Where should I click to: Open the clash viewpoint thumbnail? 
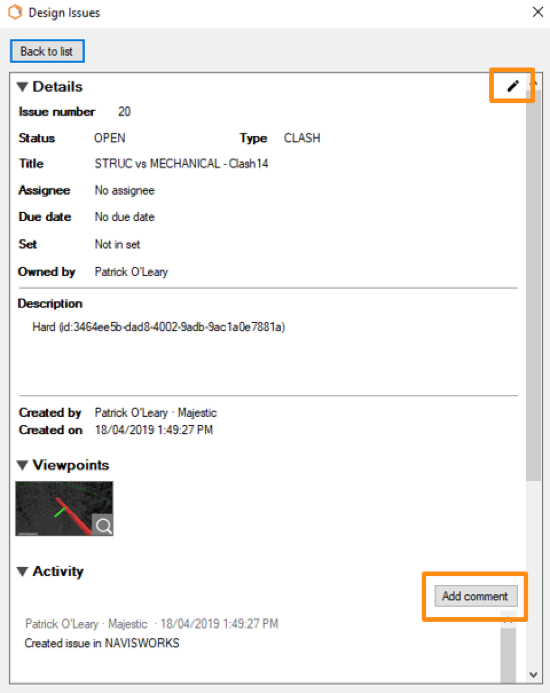pos(64,508)
